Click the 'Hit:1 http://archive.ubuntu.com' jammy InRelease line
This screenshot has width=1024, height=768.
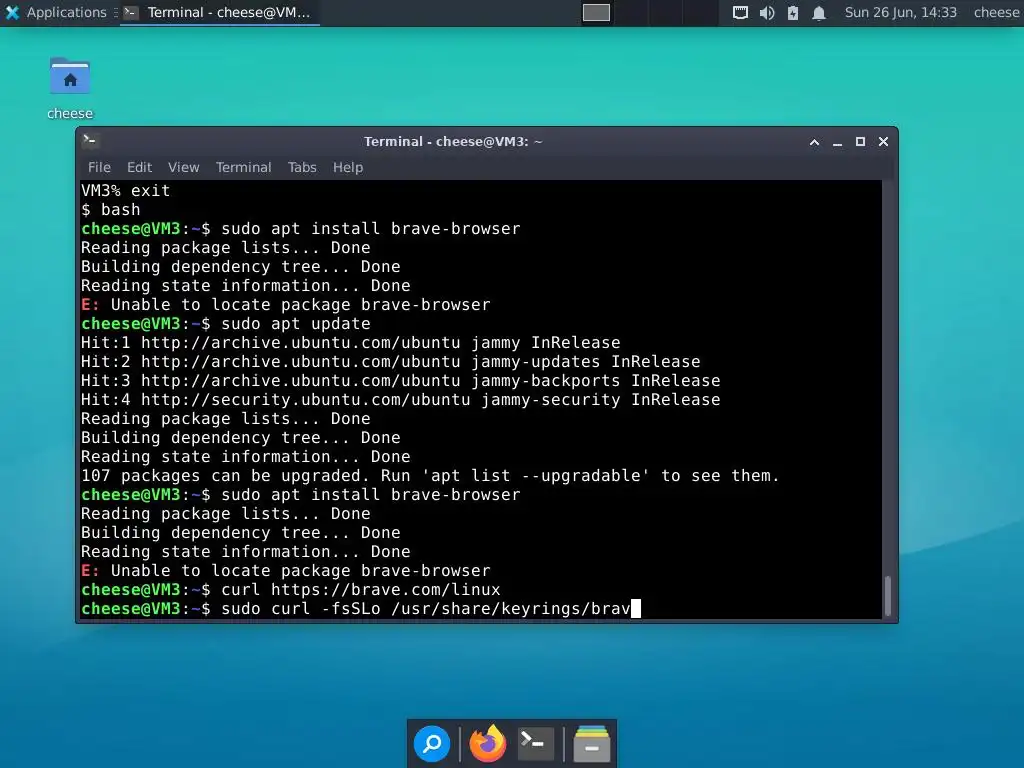[351, 342]
